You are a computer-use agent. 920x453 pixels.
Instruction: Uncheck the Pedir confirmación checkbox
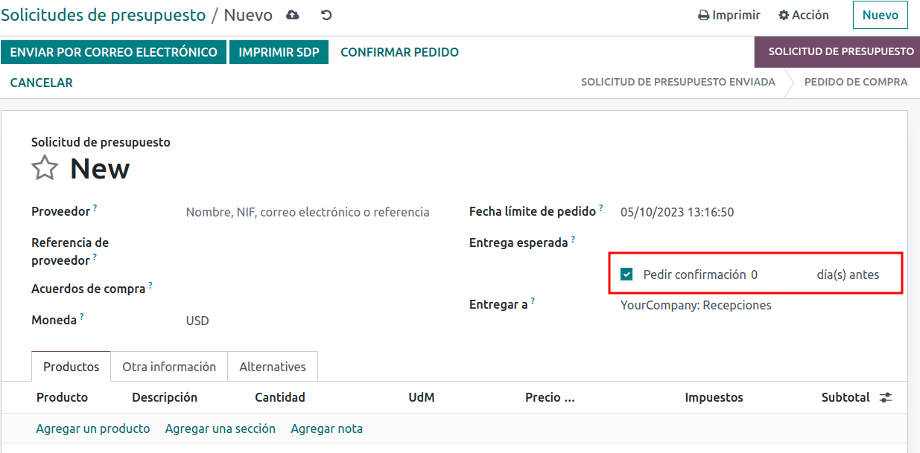(x=627, y=274)
